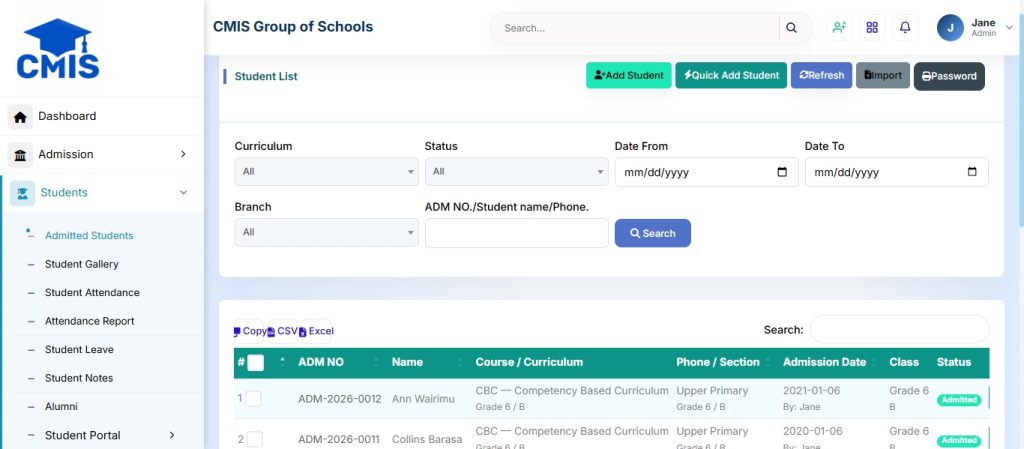This screenshot has height=449, width=1024.
Task: Open the apps grid icon in header
Action: (x=872, y=27)
